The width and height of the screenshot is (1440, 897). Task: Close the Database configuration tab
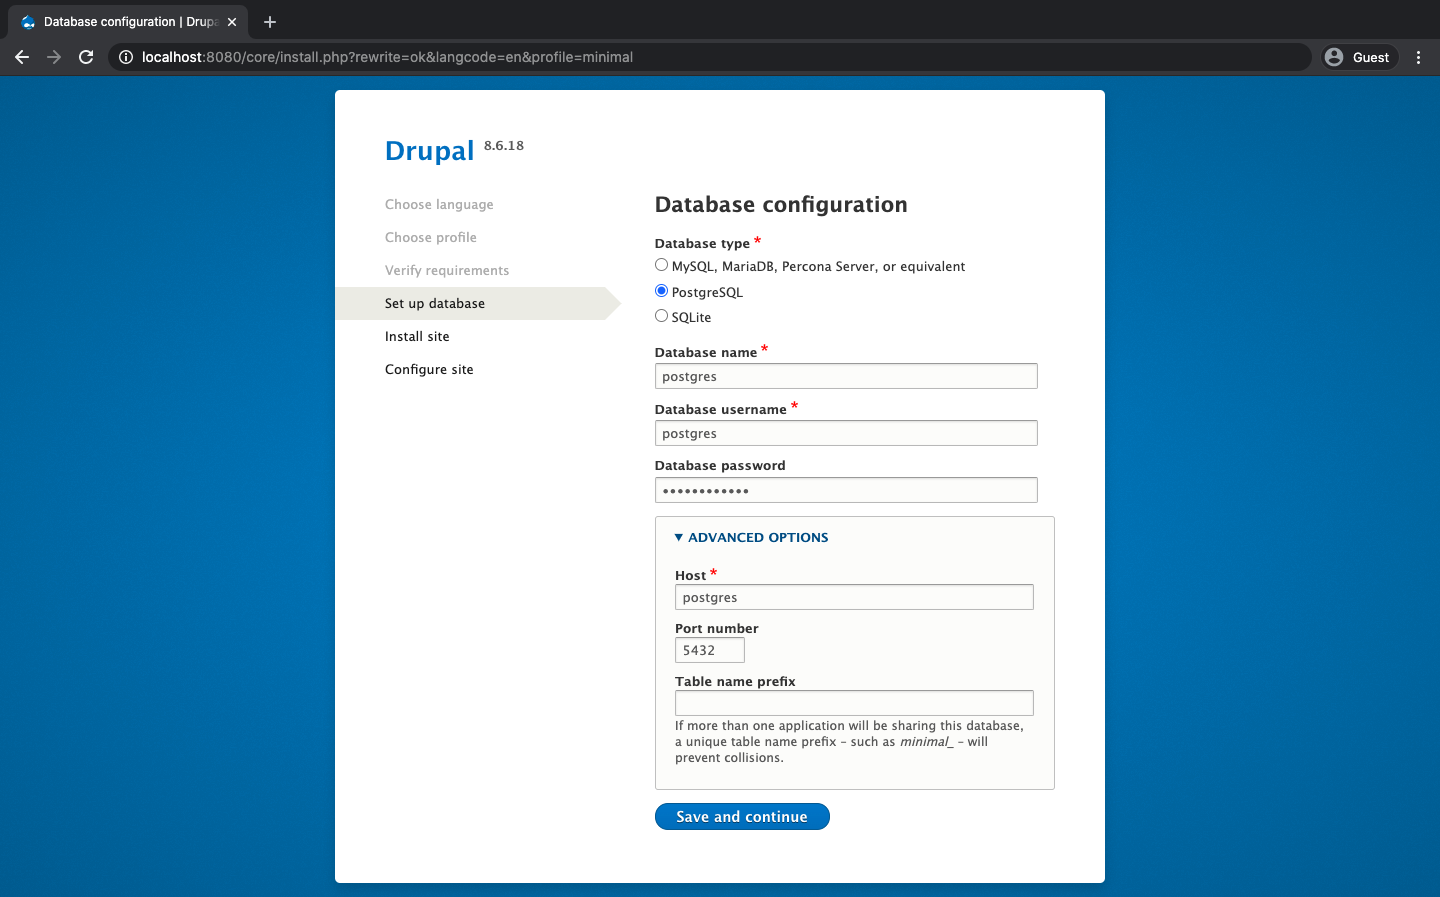pyautogui.click(x=232, y=22)
